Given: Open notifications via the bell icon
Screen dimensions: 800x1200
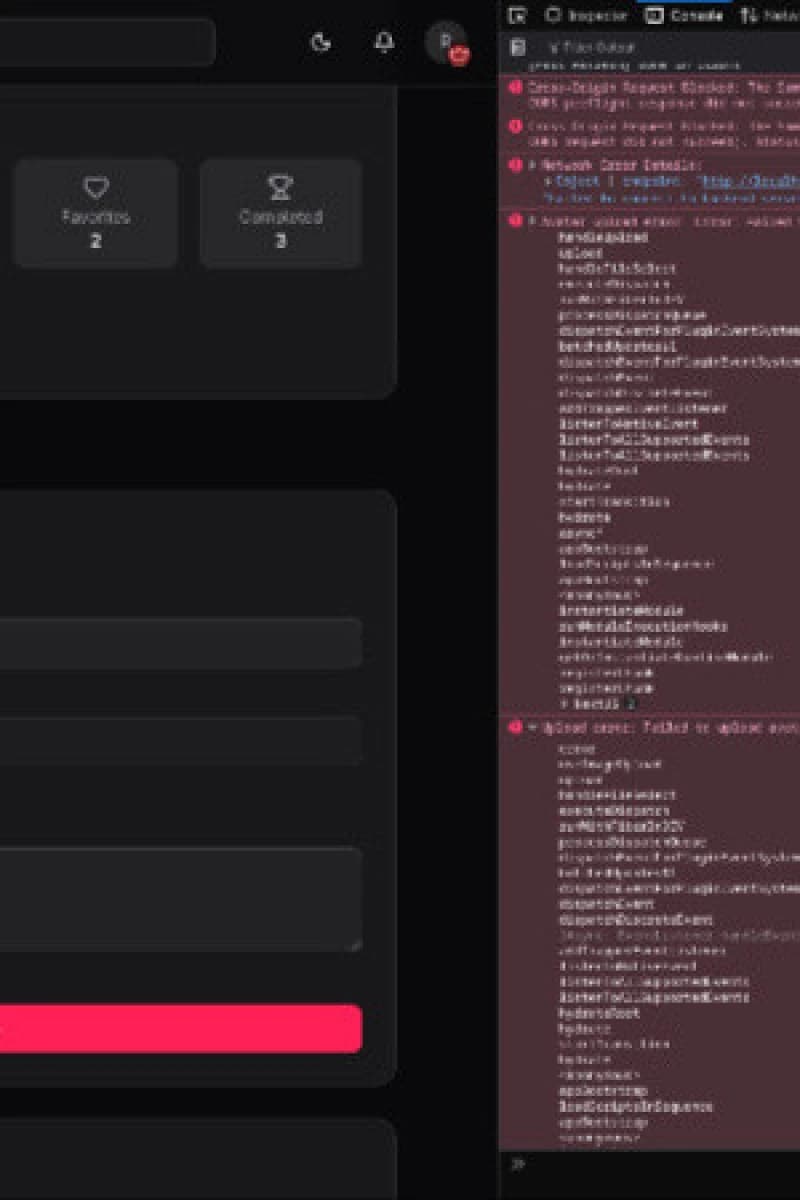Looking at the screenshot, I should 384,42.
